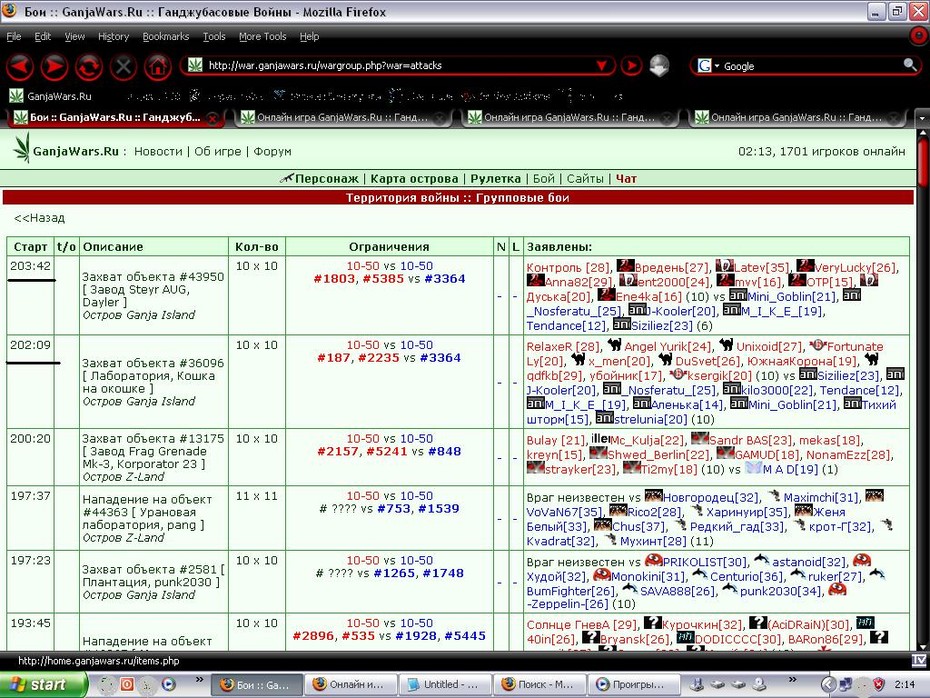Click the Windows start button
Image resolution: width=930 pixels, height=698 pixels.
(43, 684)
